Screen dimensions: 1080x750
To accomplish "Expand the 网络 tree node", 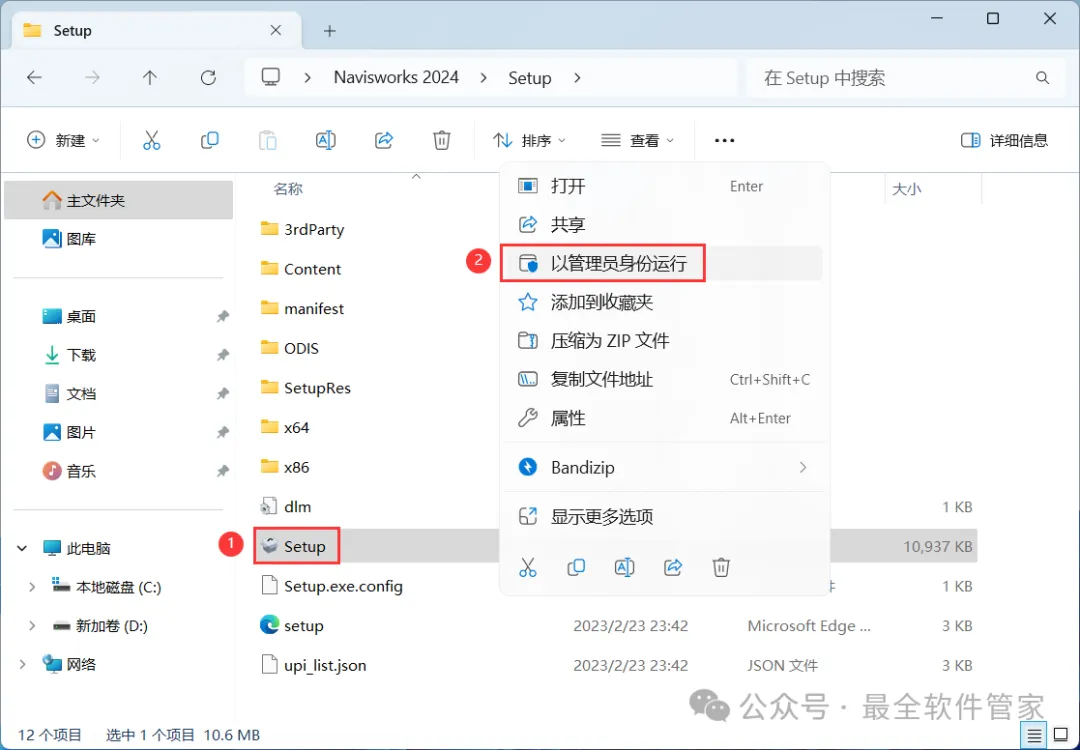I will (22, 664).
